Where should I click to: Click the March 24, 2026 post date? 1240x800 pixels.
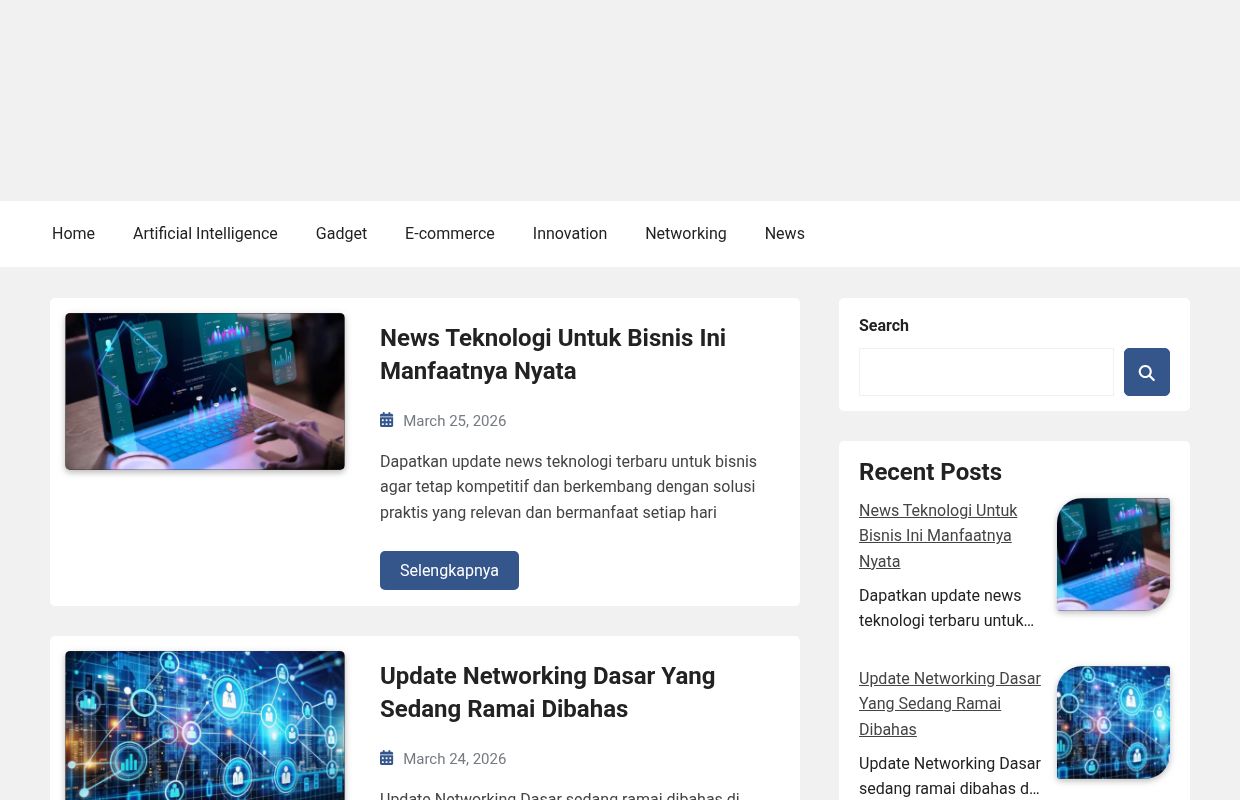454,759
